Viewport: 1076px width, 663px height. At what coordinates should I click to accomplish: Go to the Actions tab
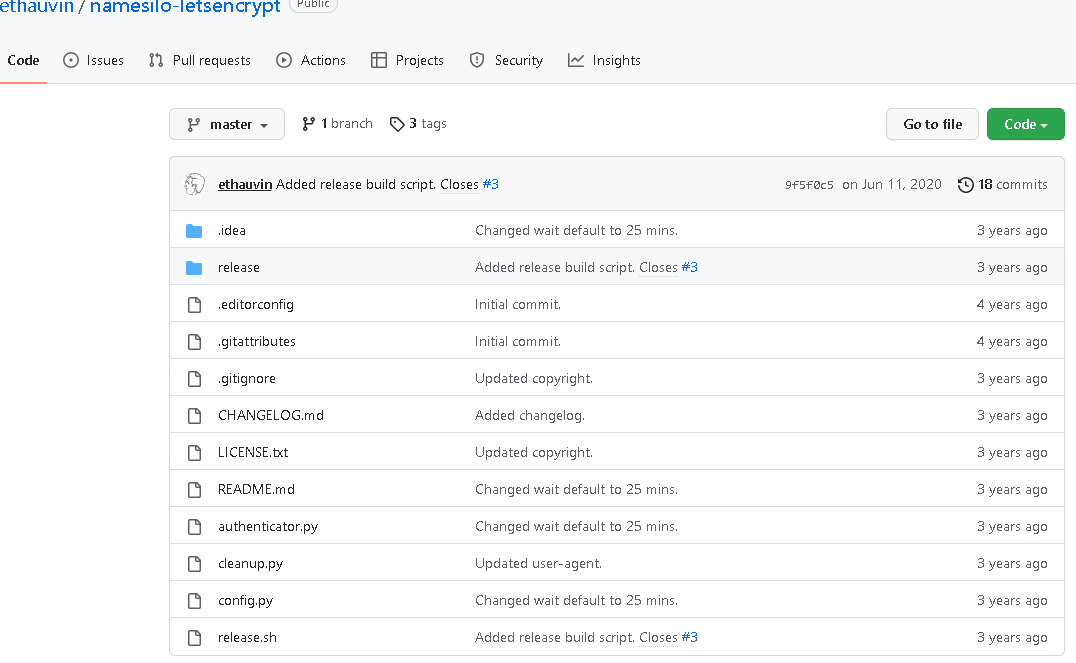(x=311, y=61)
